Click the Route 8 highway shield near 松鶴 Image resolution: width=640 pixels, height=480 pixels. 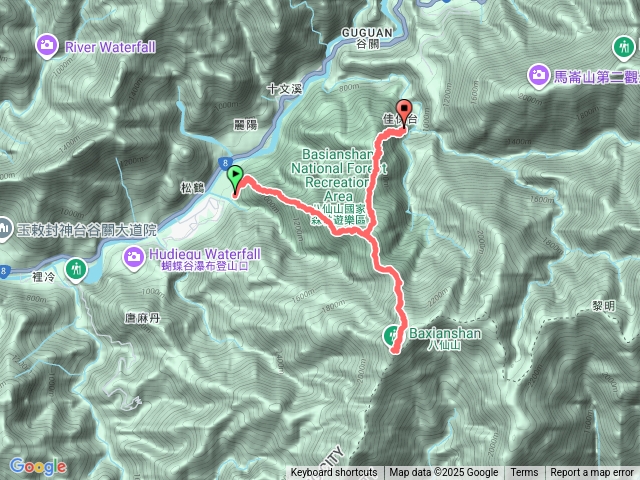point(225,163)
